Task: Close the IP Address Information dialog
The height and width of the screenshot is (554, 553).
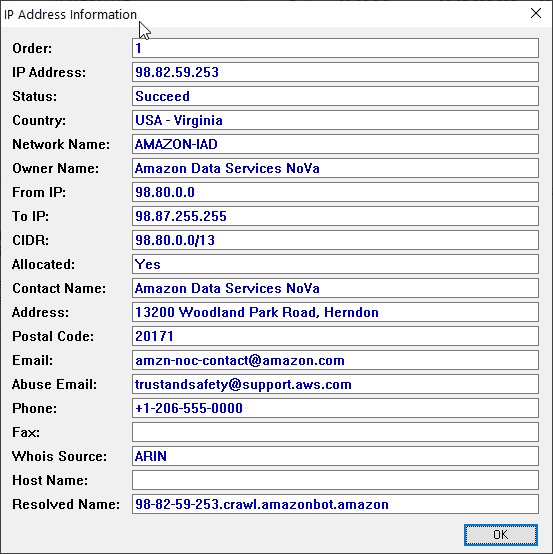Action: tap(536, 13)
